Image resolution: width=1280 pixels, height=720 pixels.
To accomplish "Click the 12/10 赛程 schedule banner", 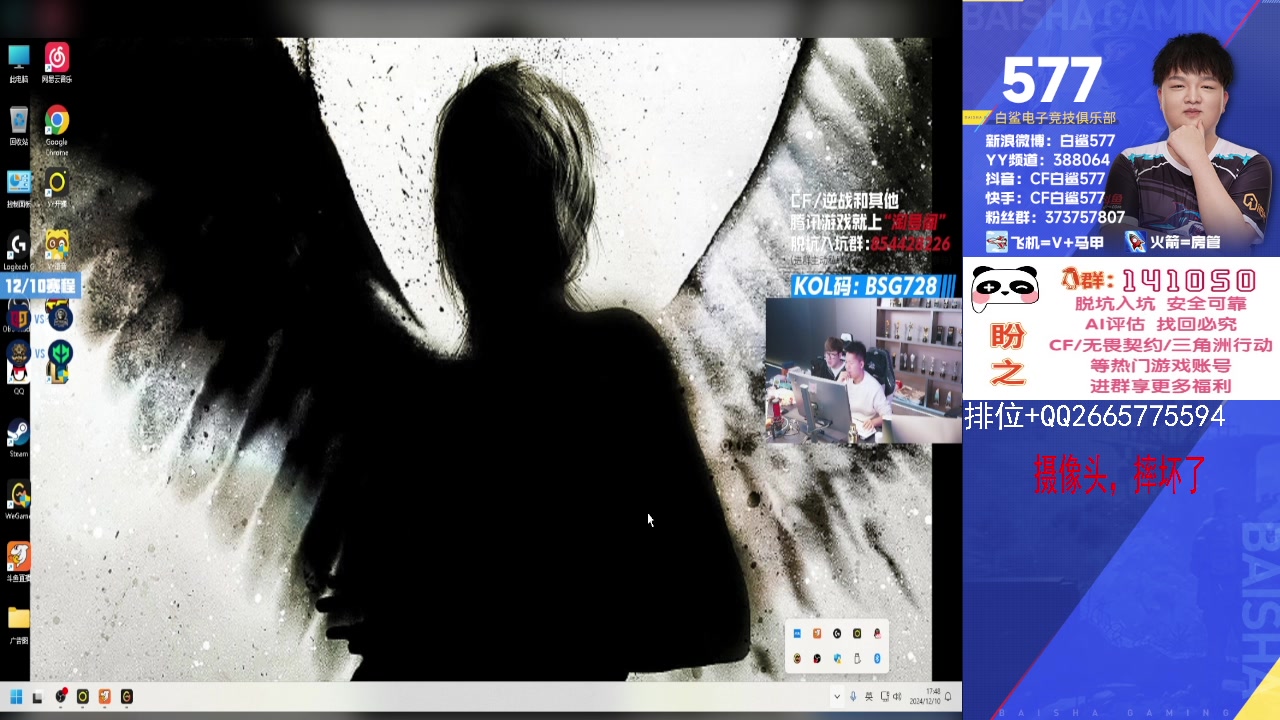I will (39, 286).
